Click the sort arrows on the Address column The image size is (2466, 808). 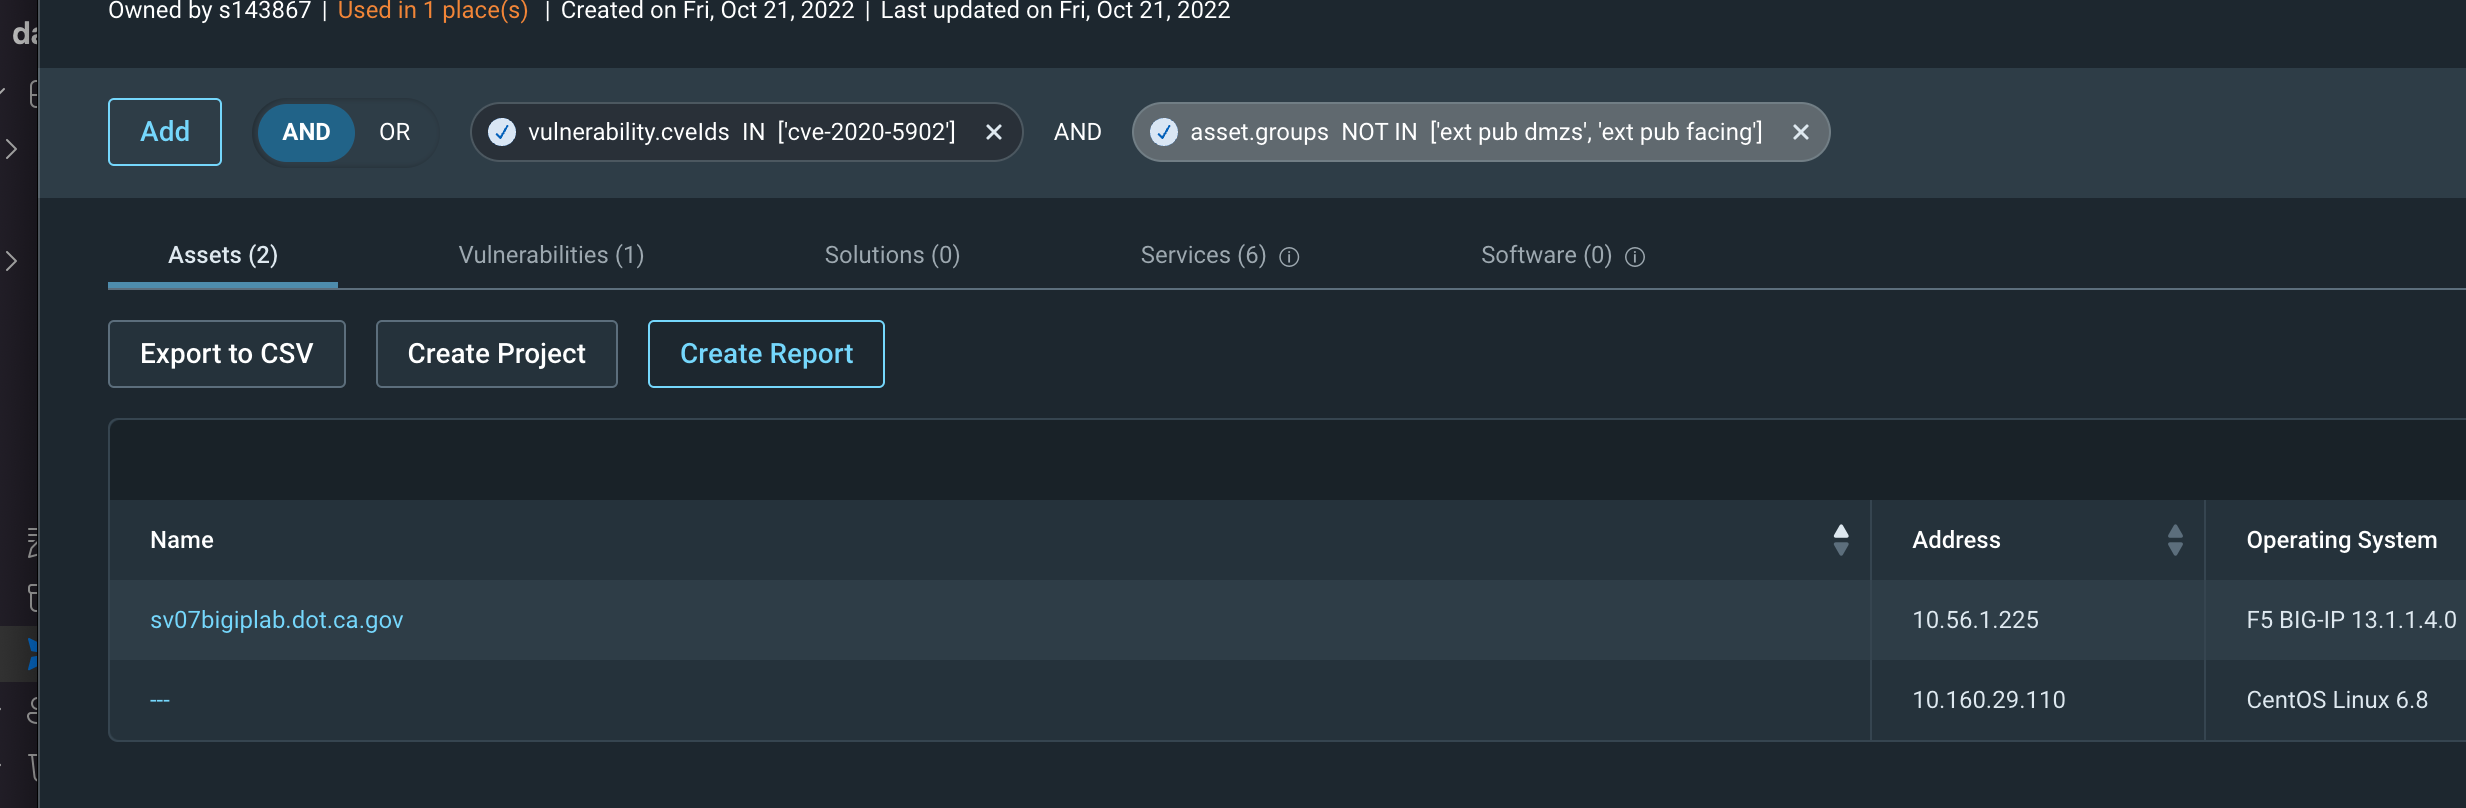(2174, 540)
